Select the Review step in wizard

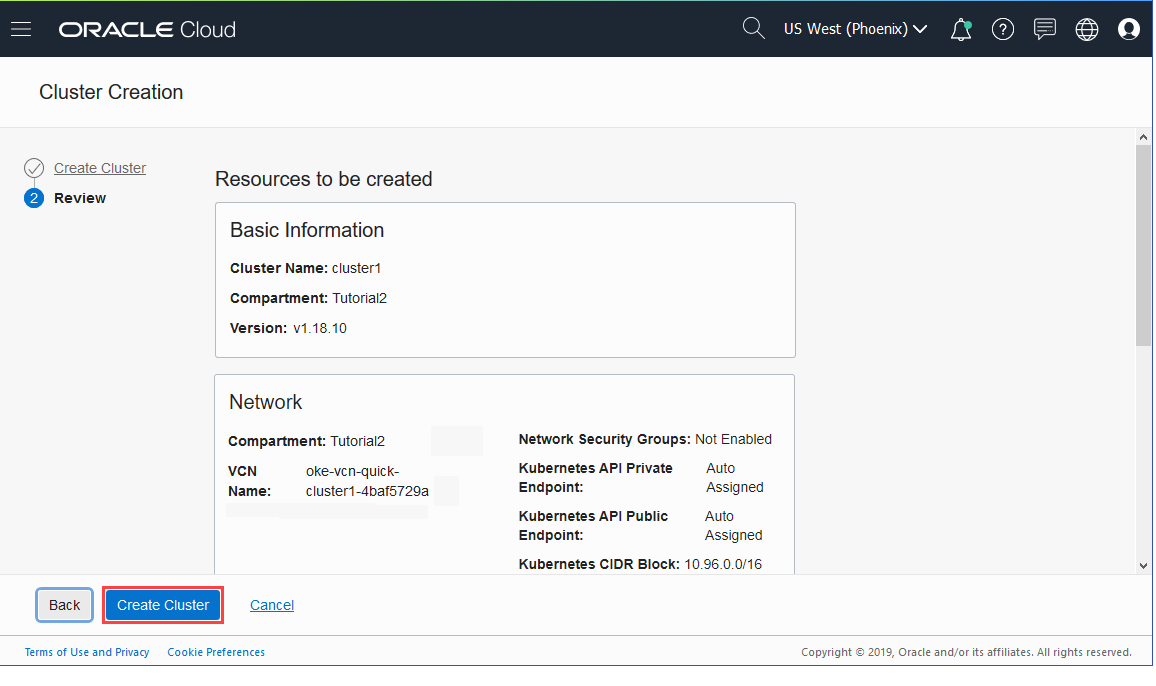point(80,198)
